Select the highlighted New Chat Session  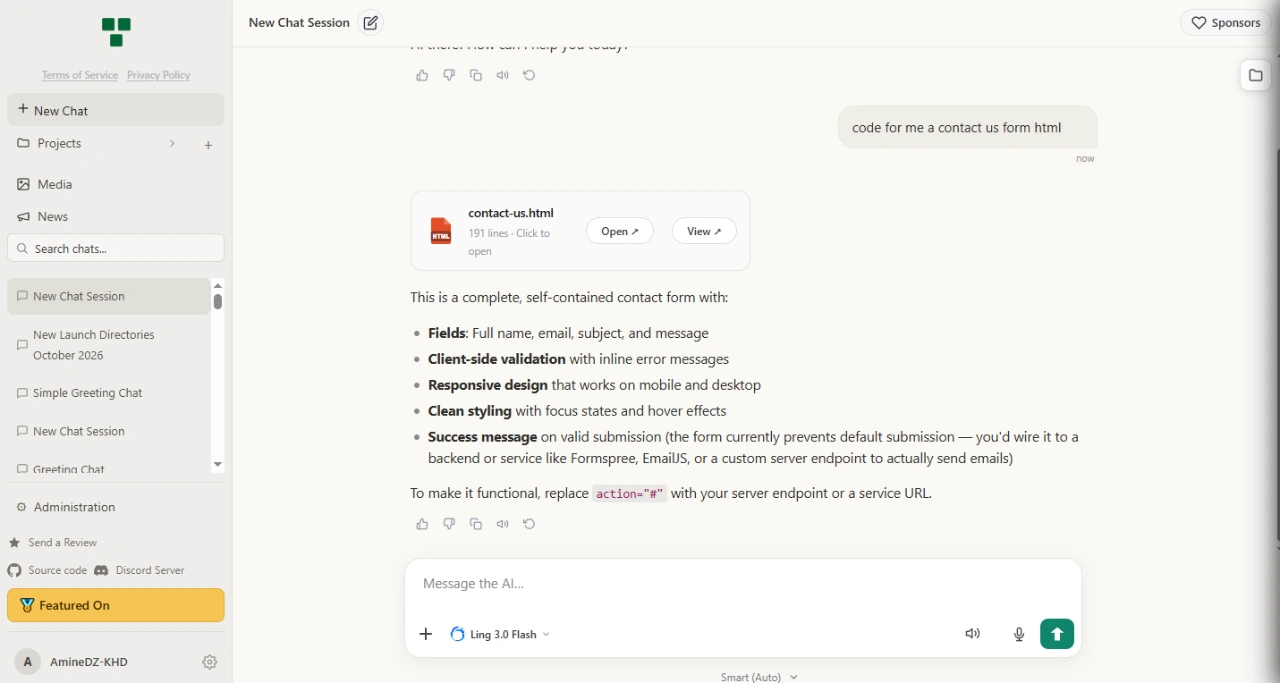pos(109,296)
